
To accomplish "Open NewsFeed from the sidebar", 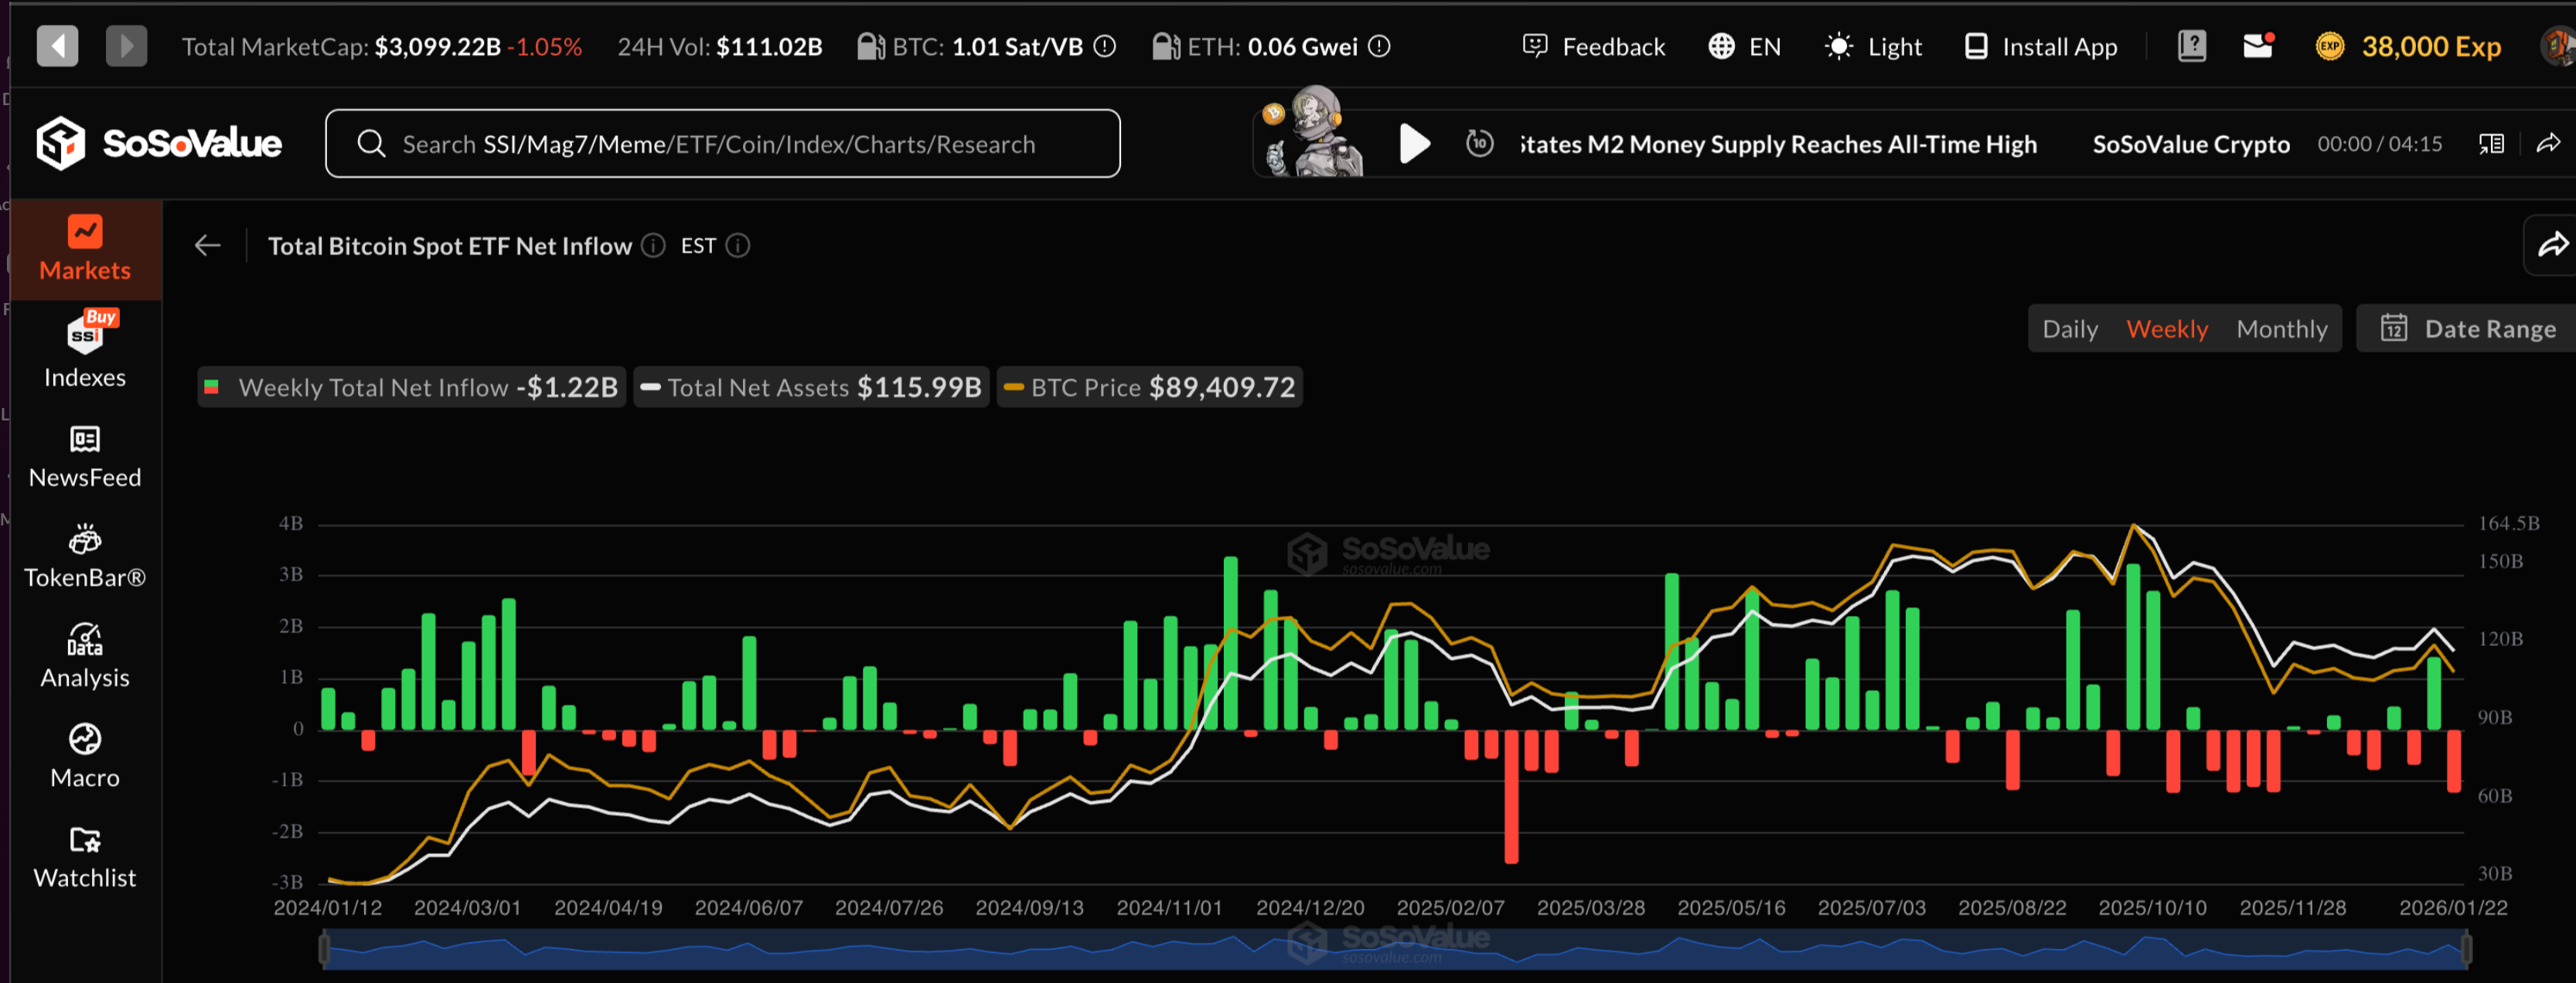I will [x=85, y=456].
